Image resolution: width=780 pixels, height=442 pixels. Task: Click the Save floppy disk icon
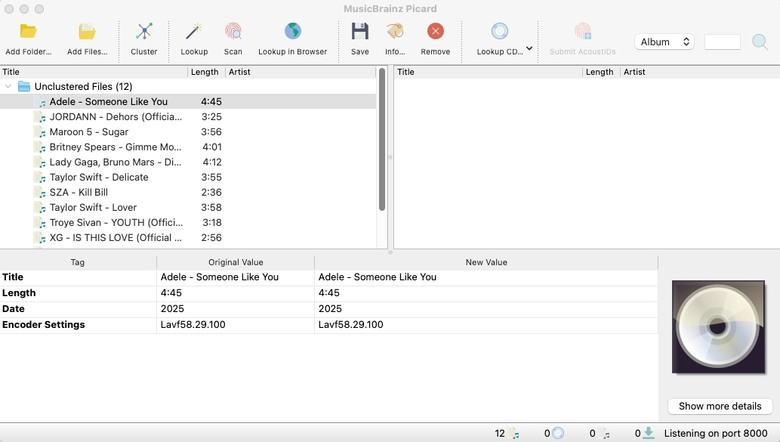[x=360, y=31]
